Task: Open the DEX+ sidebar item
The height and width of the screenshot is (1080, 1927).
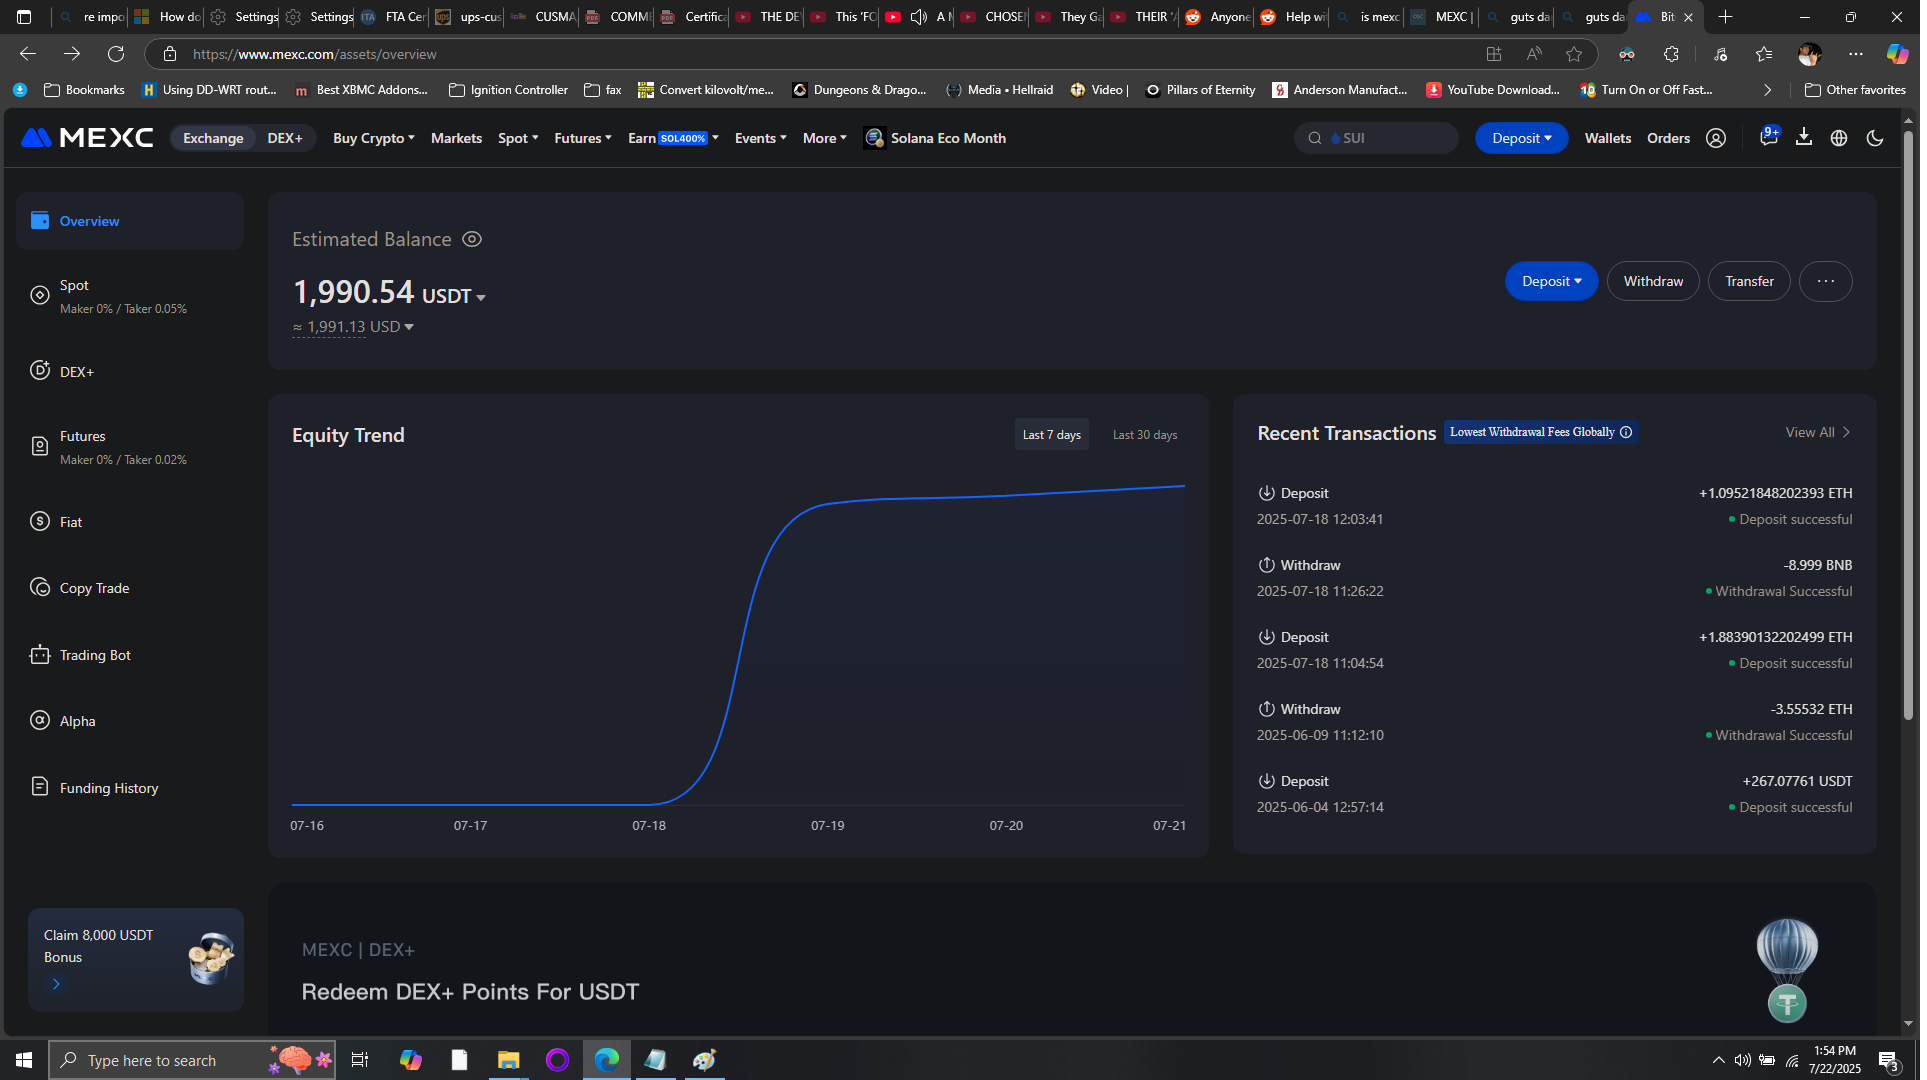Action: (130, 371)
